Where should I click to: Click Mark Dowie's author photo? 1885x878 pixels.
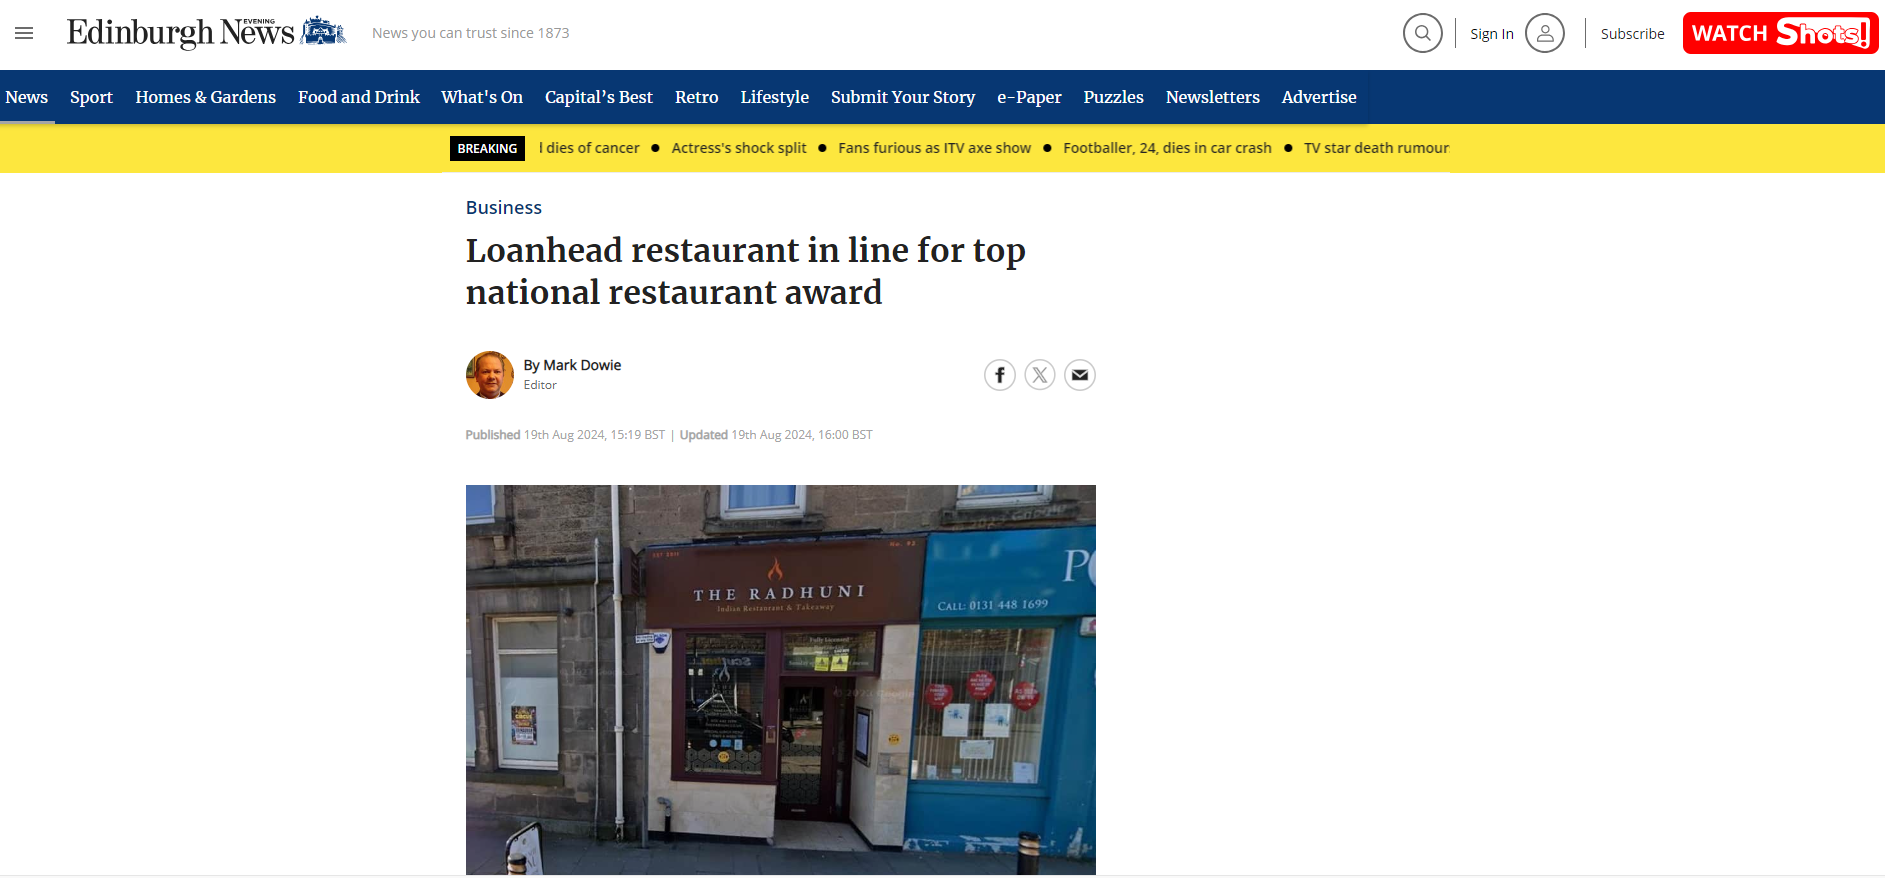[x=490, y=375]
